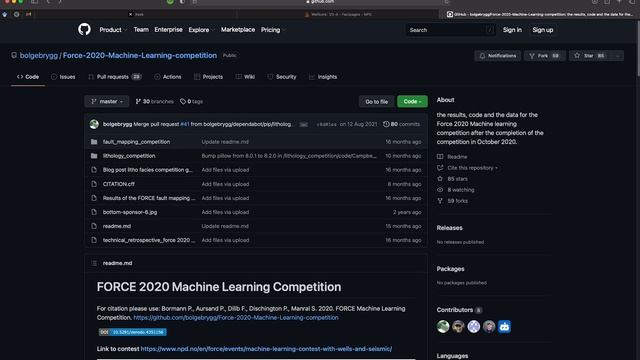Open the bolgebrygg user profile link

(x=39, y=56)
